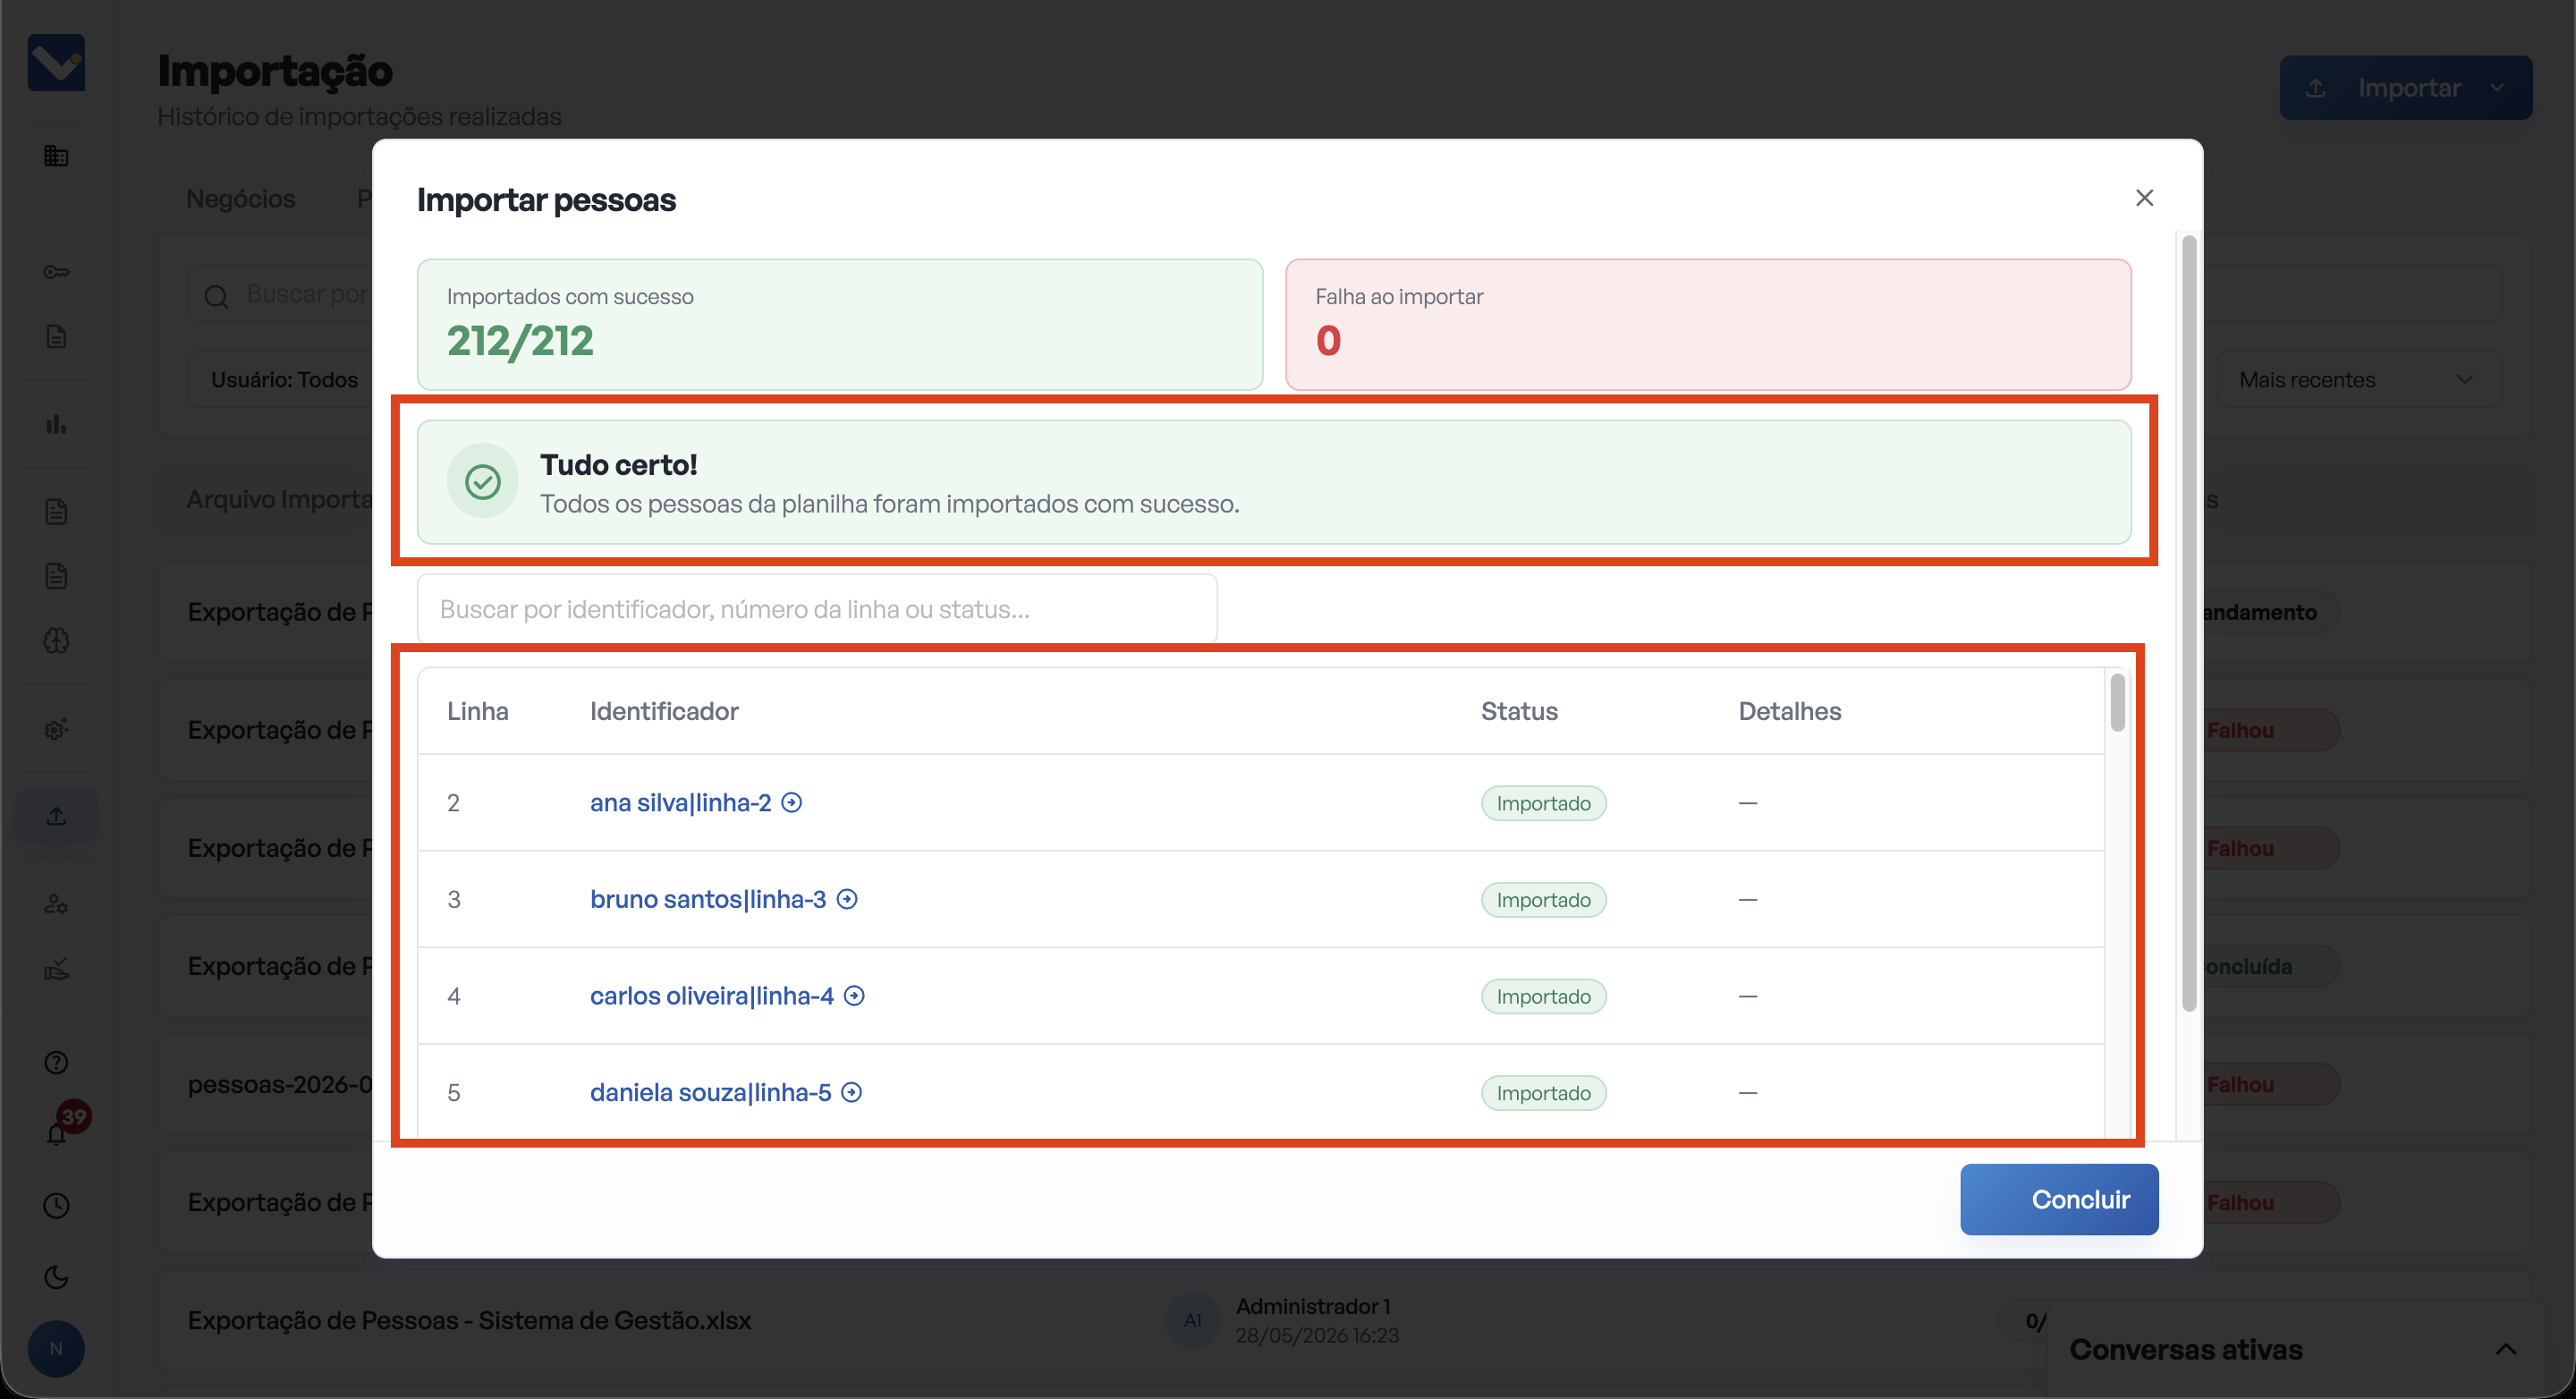The image size is (2576, 1399).
Task: Open the N user avatar menu
Action: tap(56, 1349)
